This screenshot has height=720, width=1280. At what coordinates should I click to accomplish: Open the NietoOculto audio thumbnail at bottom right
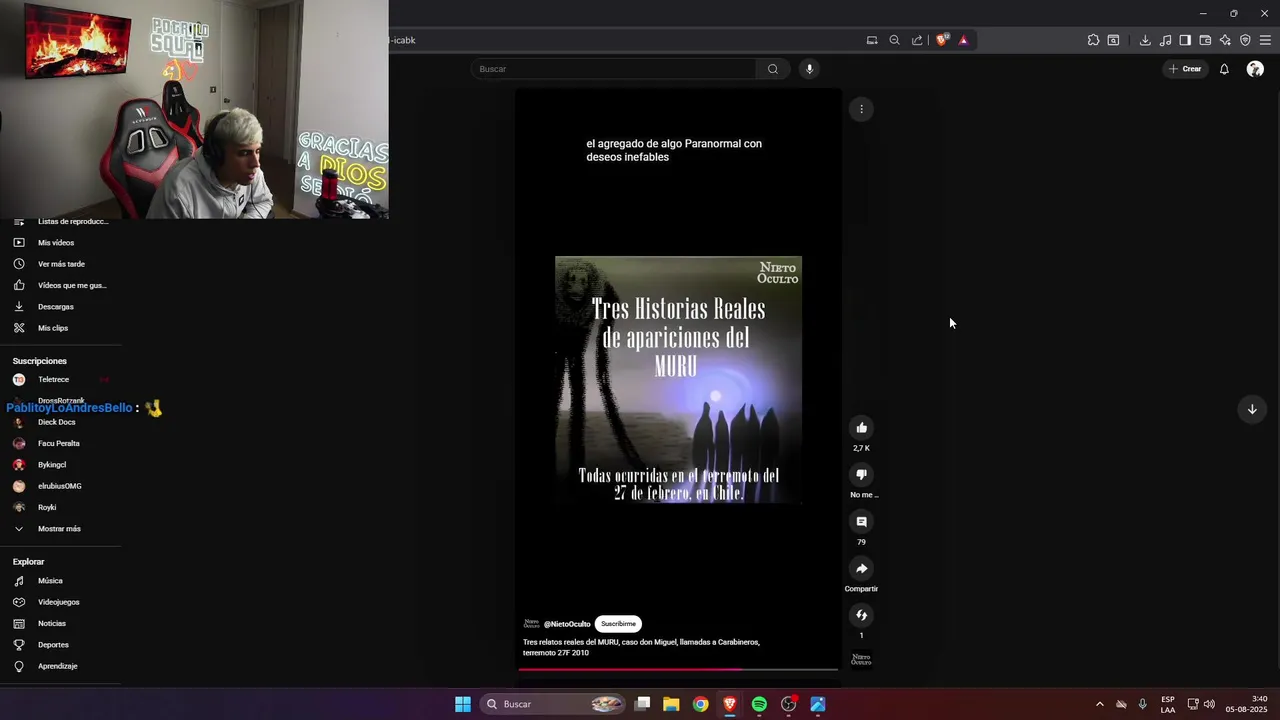[861, 660]
